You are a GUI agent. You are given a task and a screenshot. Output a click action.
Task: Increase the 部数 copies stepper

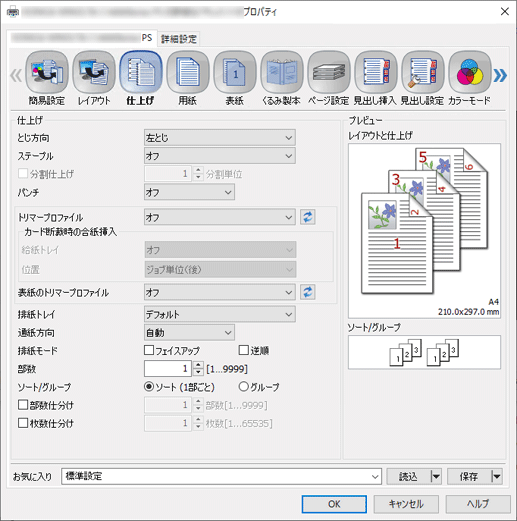(x=198, y=365)
